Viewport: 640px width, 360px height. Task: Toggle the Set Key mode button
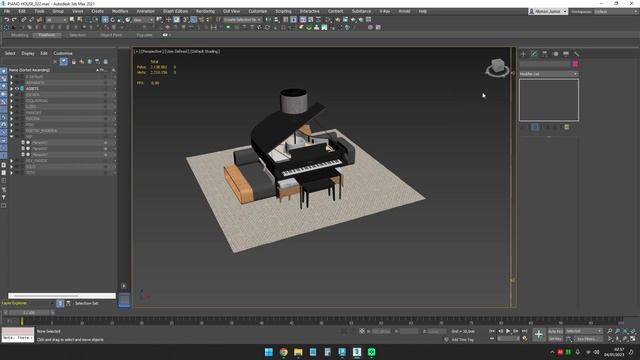[555, 339]
